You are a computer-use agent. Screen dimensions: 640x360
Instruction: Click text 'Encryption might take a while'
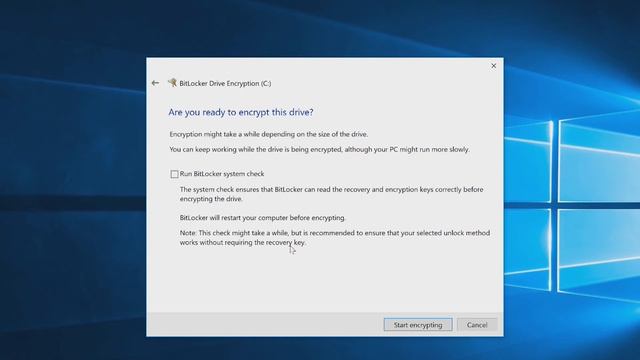point(215,134)
